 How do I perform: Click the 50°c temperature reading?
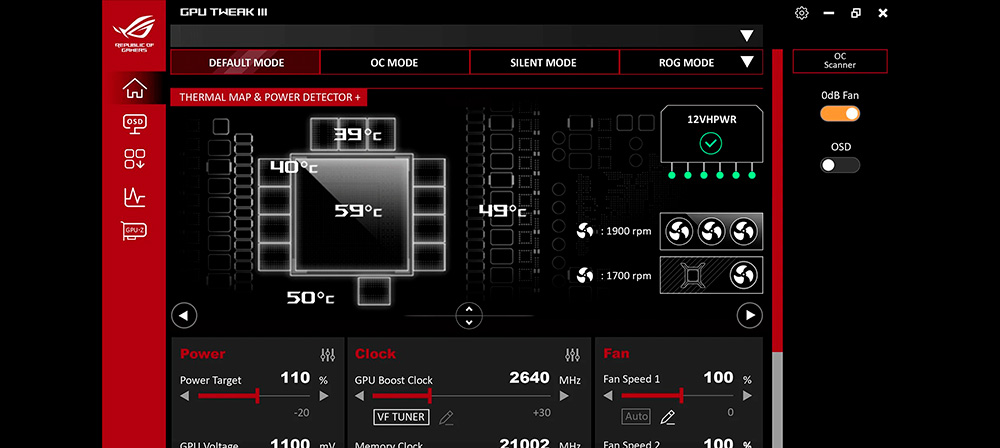[310, 297]
